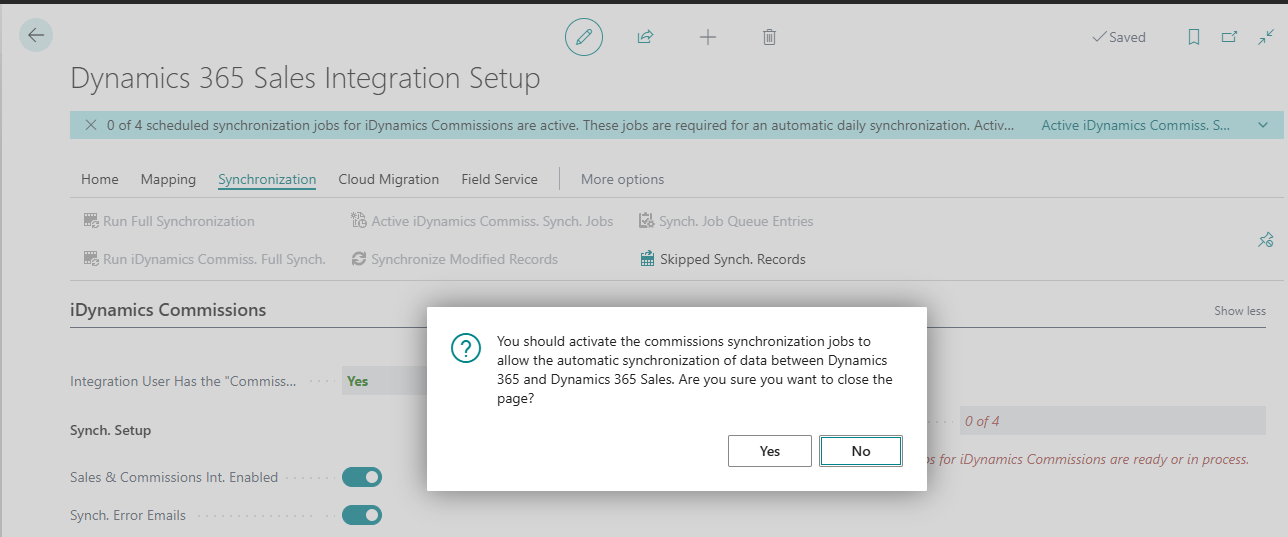Click the iDynamics Commissions section heading
This screenshot has height=537, width=1288.
(168, 310)
